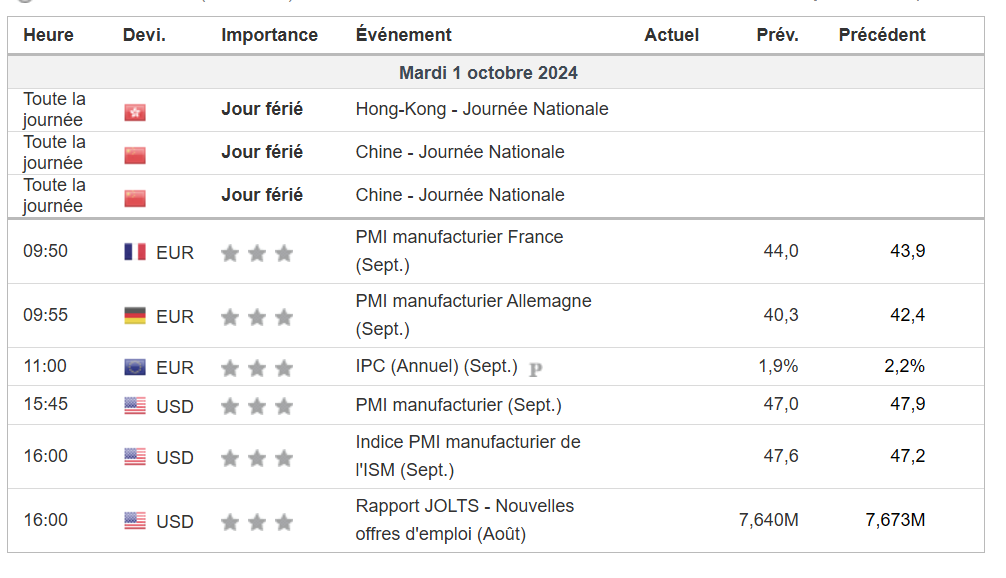Click the Événement column header
This screenshot has width=1006, height=578.
[x=404, y=35]
